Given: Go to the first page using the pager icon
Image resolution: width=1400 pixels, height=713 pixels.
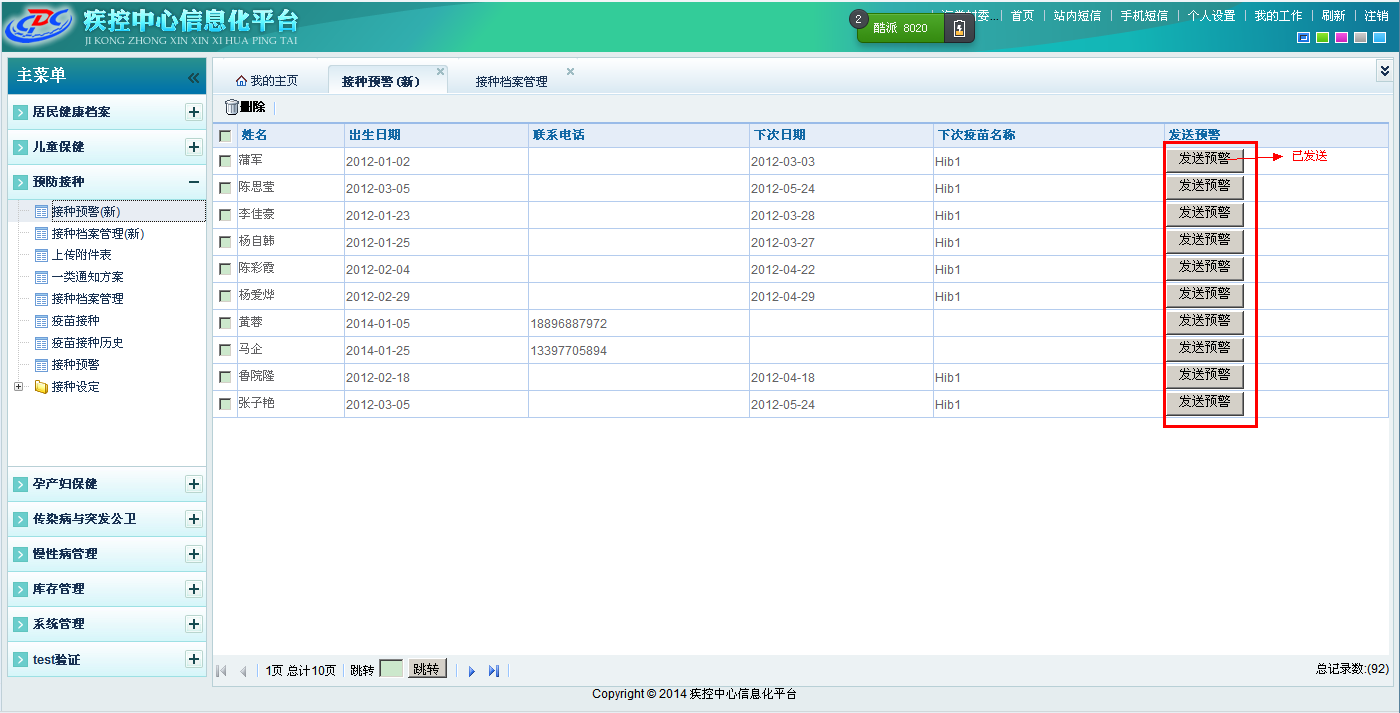Looking at the screenshot, I should coord(221,671).
